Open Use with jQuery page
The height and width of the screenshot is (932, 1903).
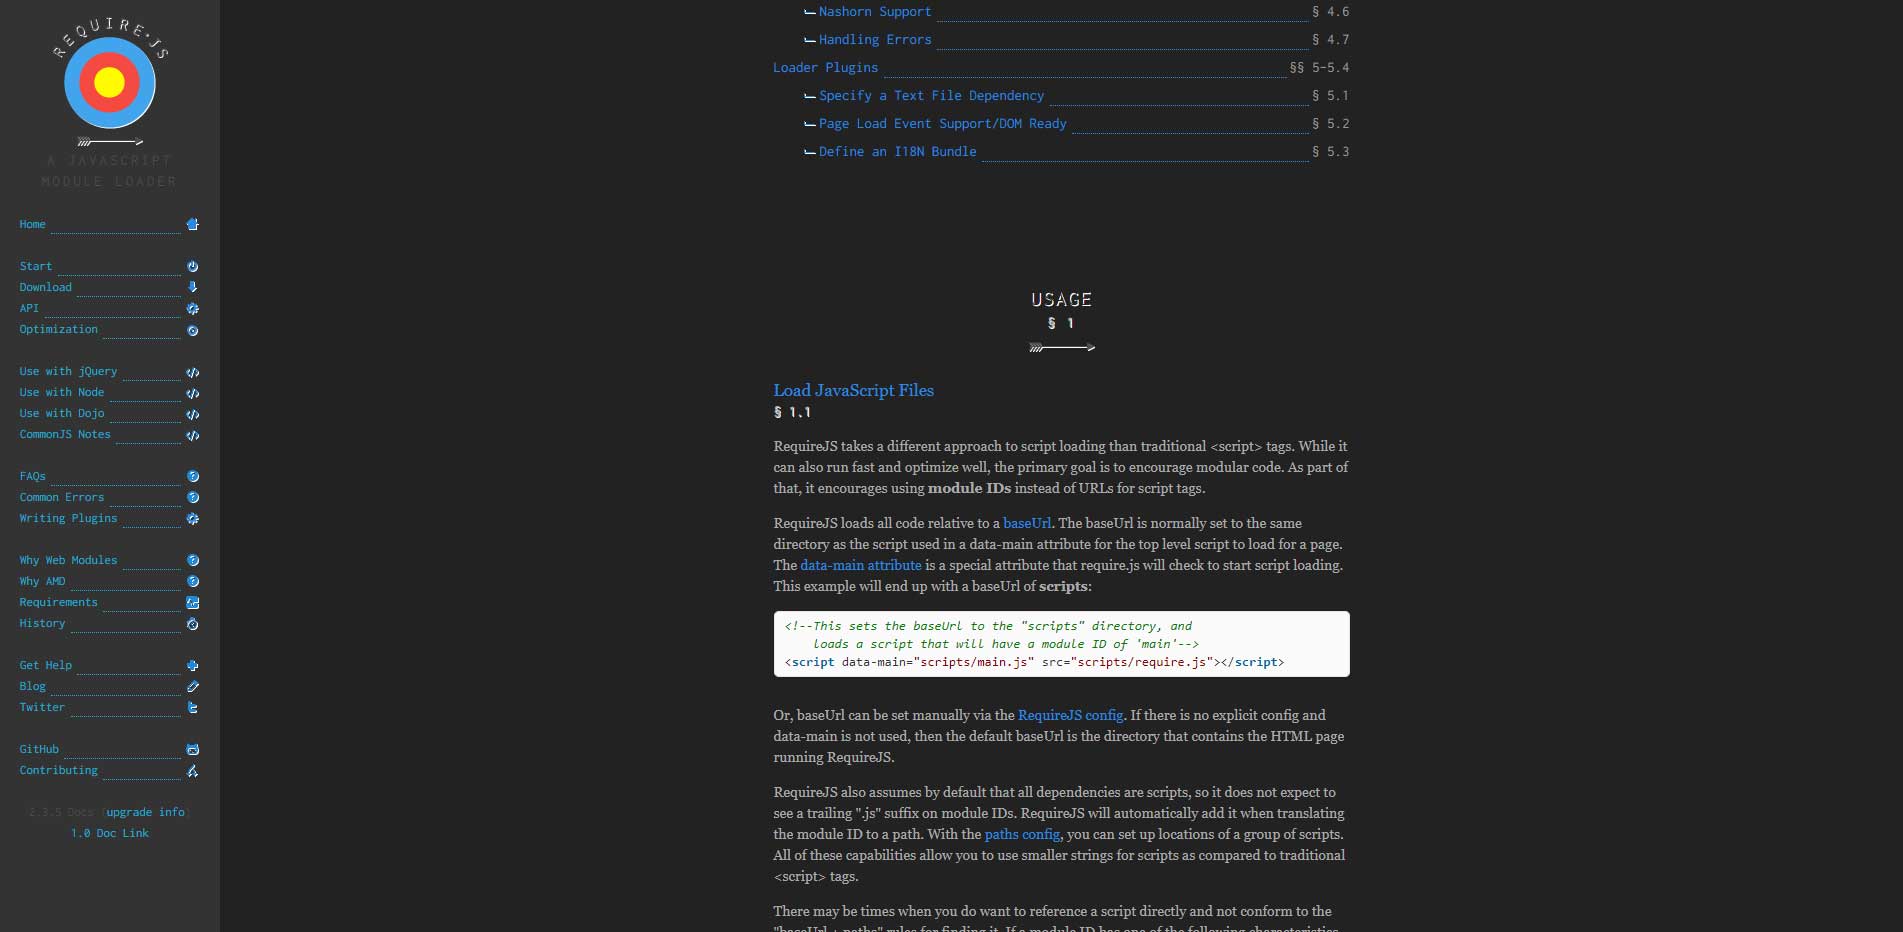(68, 371)
